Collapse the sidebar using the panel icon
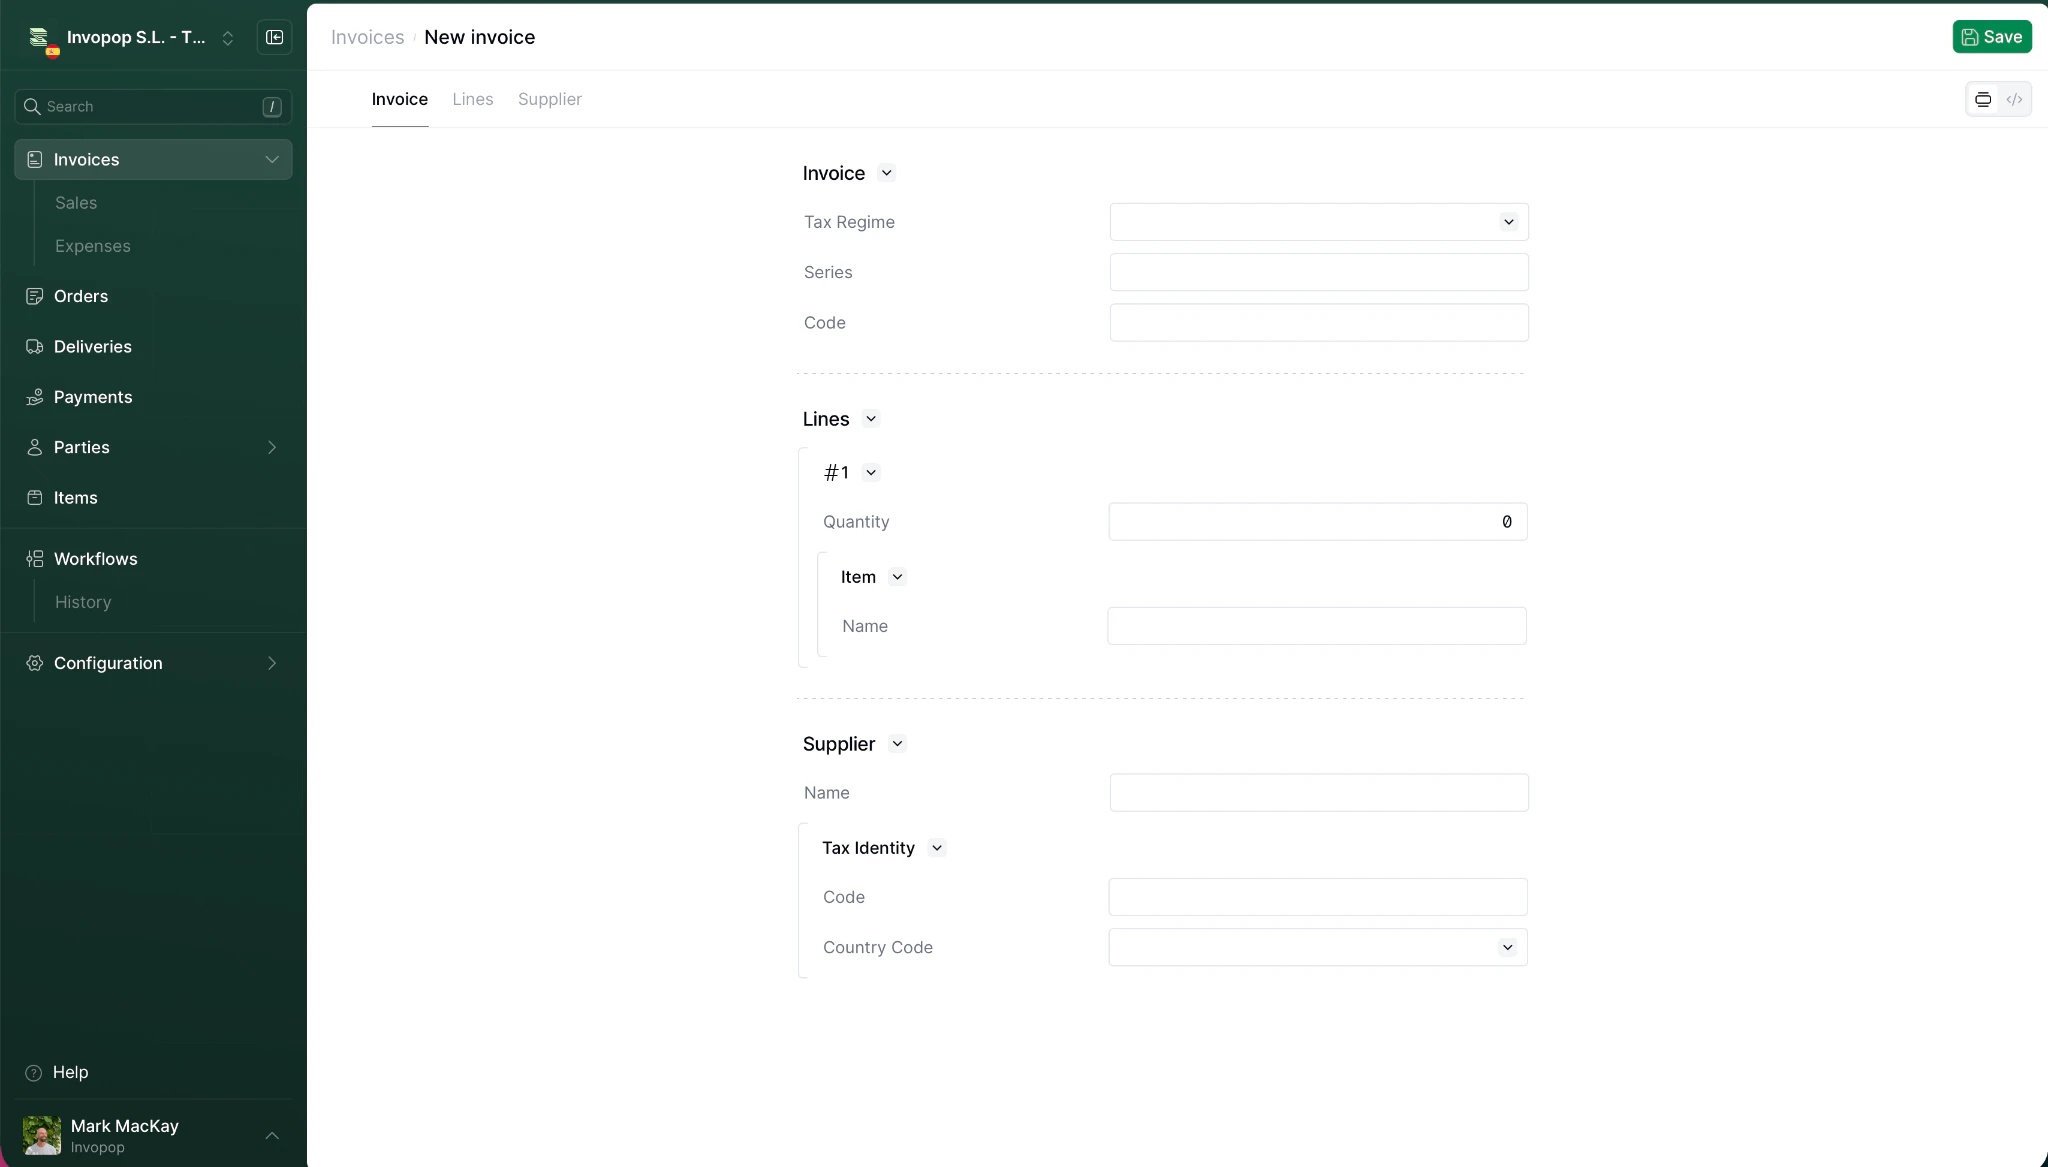This screenshot has height=1167, width=2048. (x=275, y=37)
